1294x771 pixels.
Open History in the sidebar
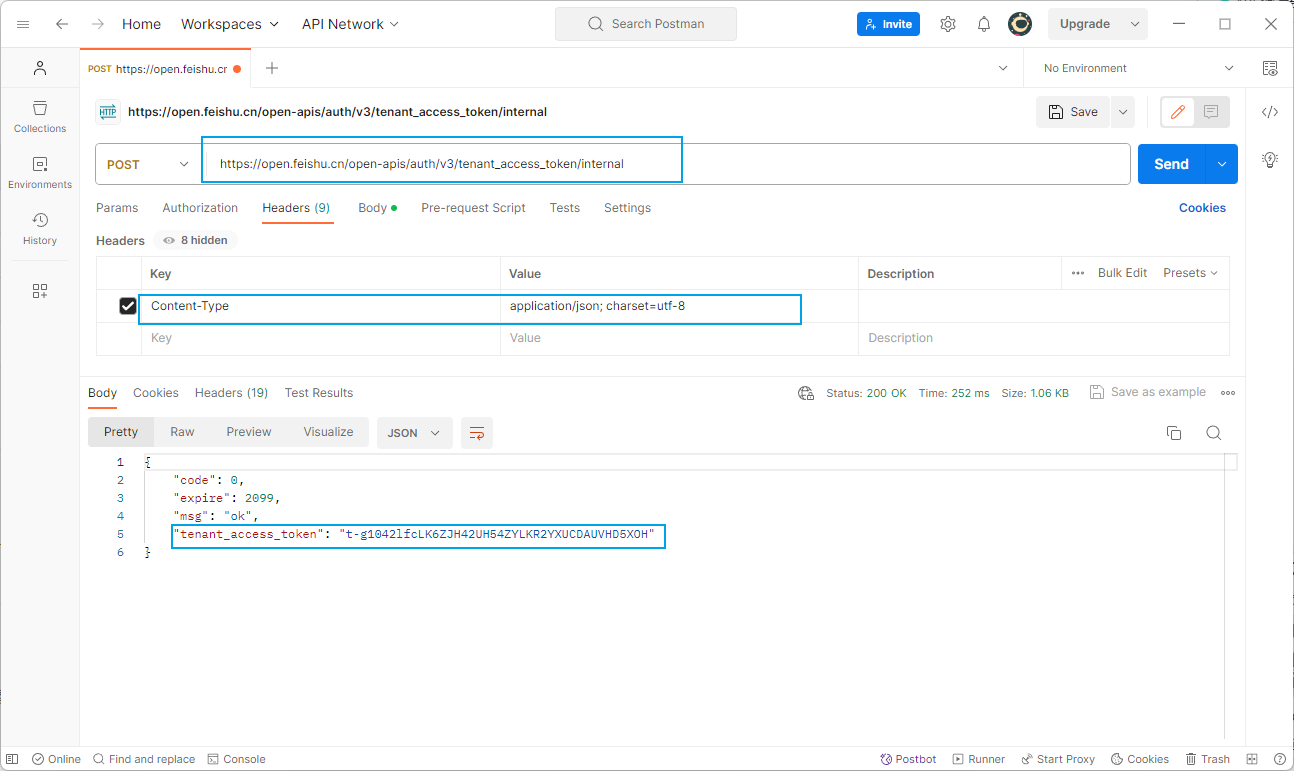[x=40, y=228]
